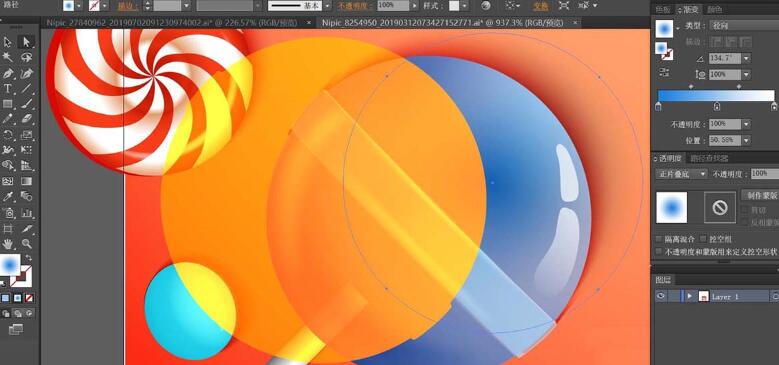Click the 制作蒙版 button
This screenshot has height=365, width=779.
pos(760,195)
